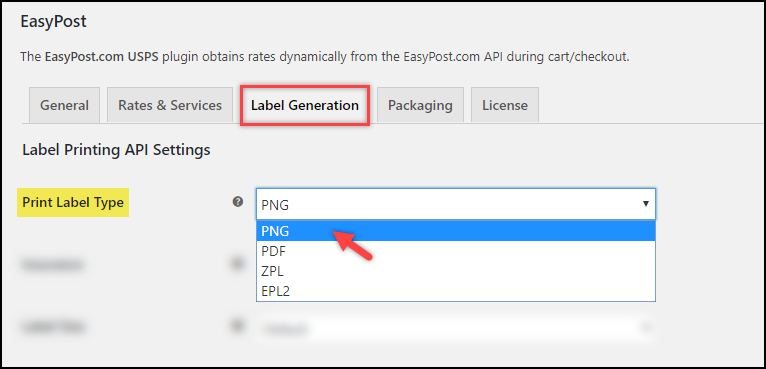The width and height of the screenshot is (766, 369).
Task: Click the blurred help icon under Print Label Type
Action: tap(238, 264)
